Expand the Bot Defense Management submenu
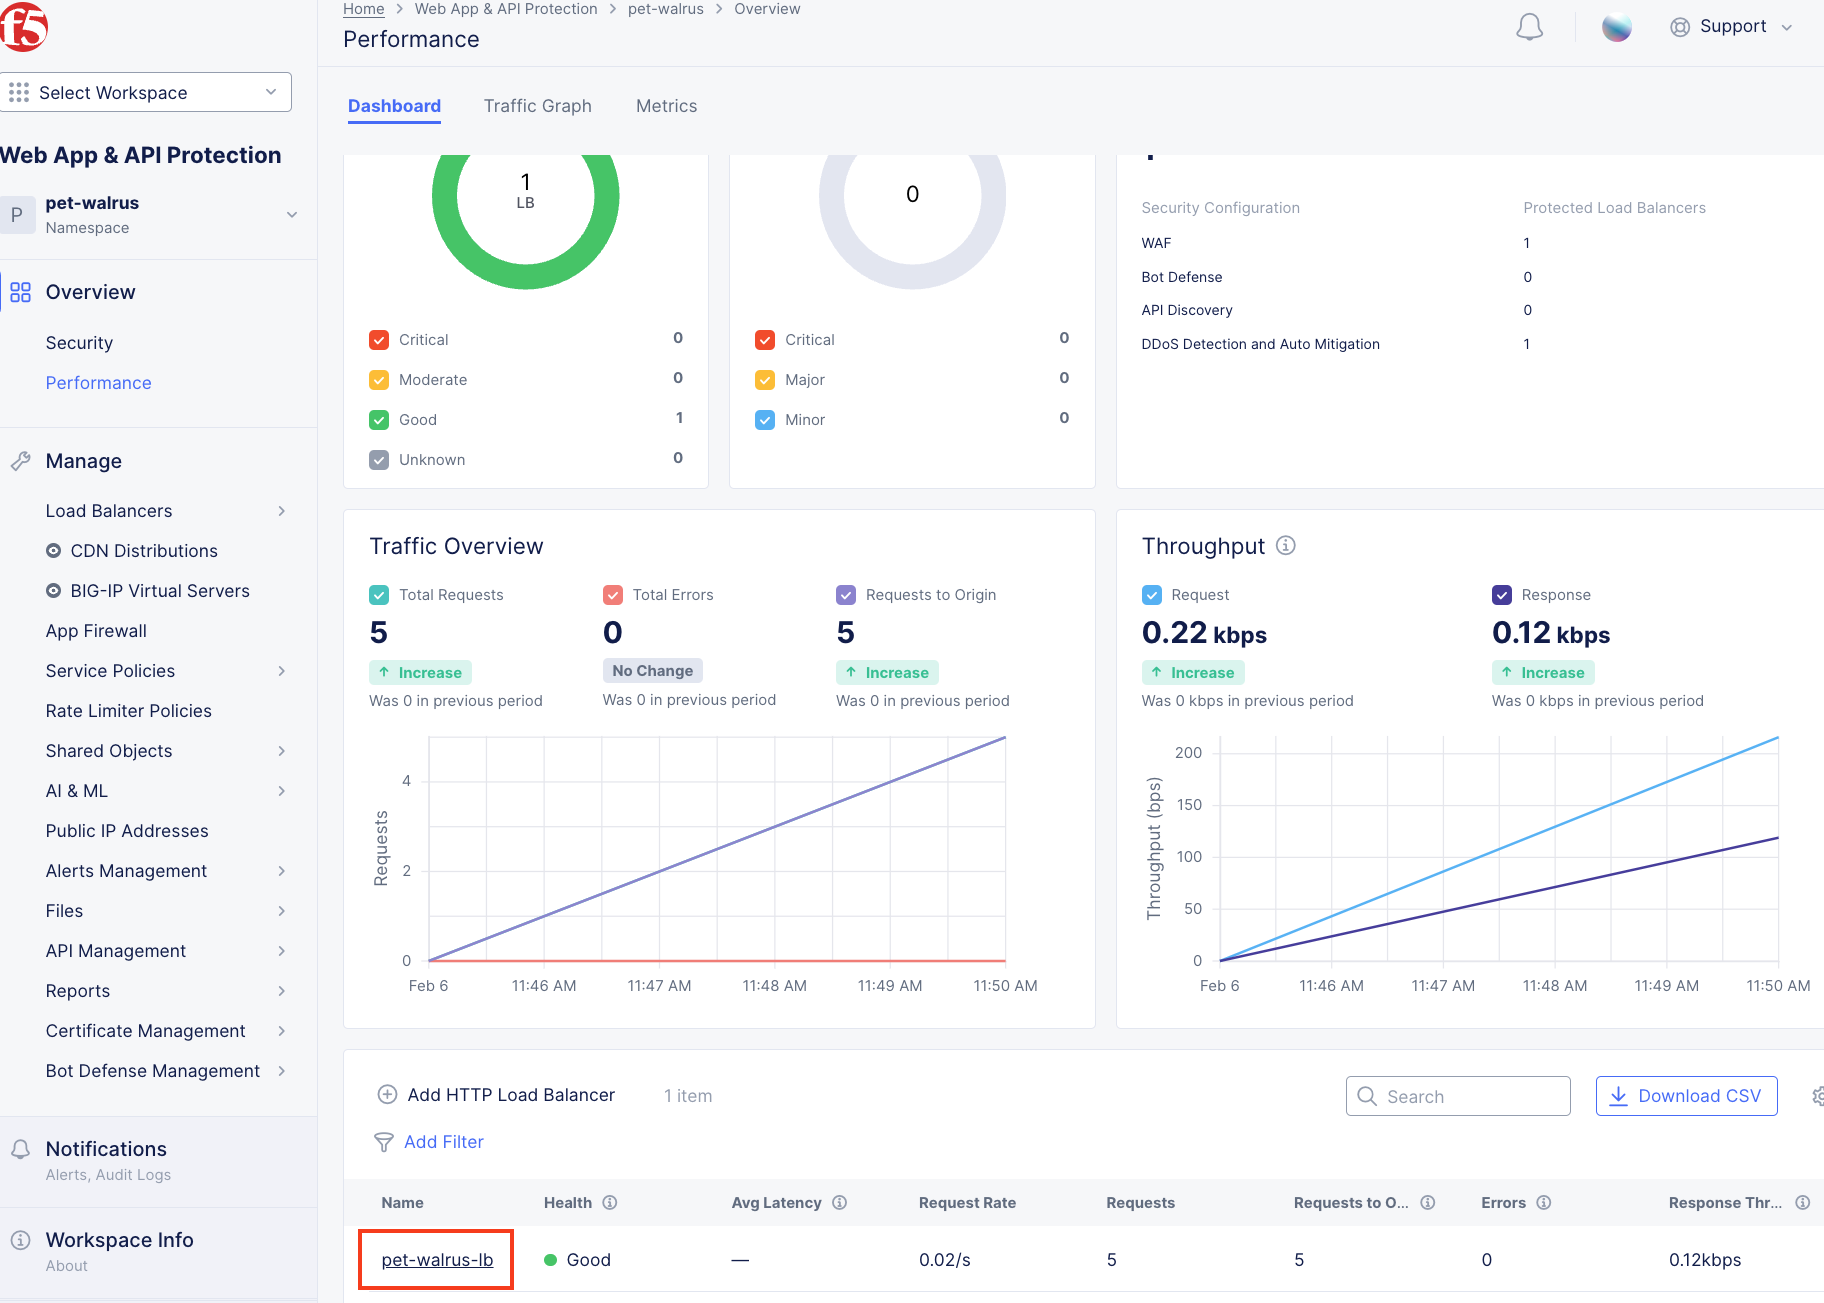Viewport: 1824px width, 1303px height. tap(282, 1071)
